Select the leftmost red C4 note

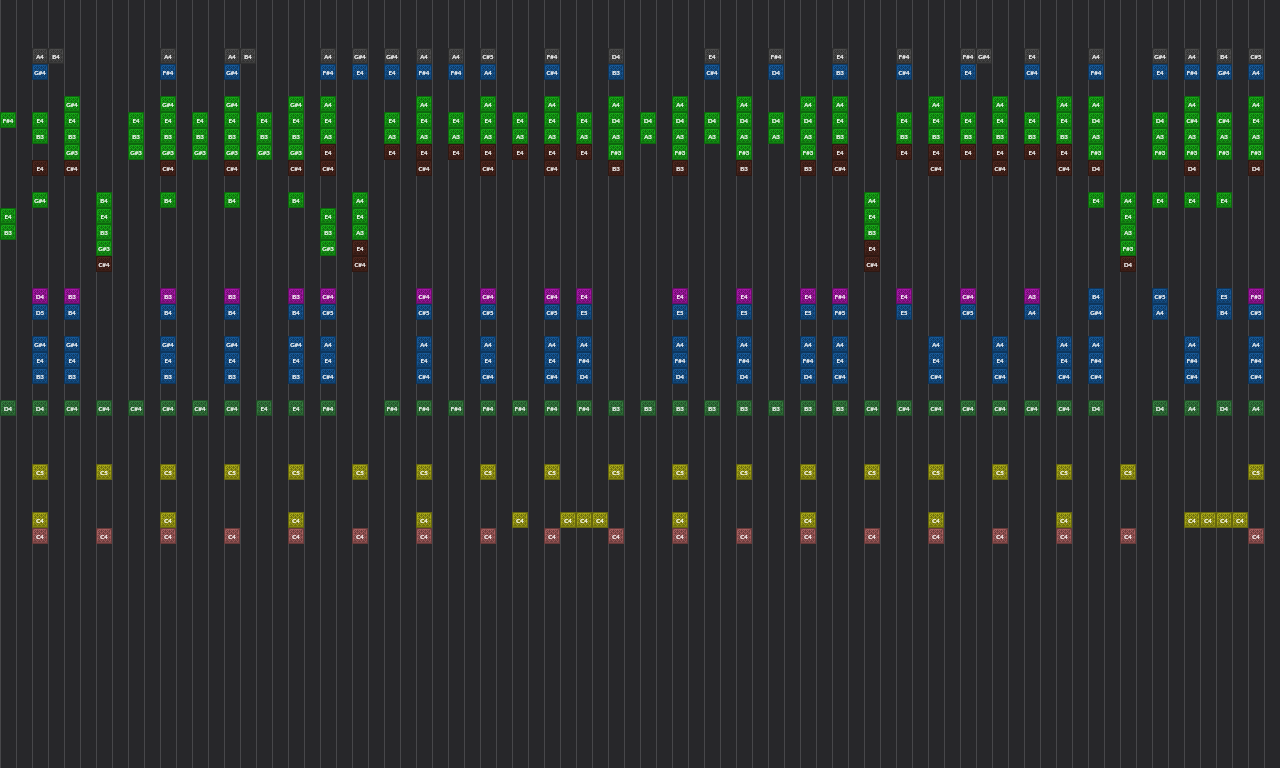pos(40,537)
